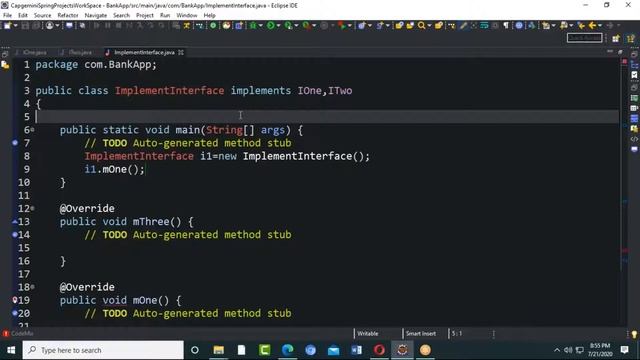Open the Edit menu

click(x=23, y=16)
